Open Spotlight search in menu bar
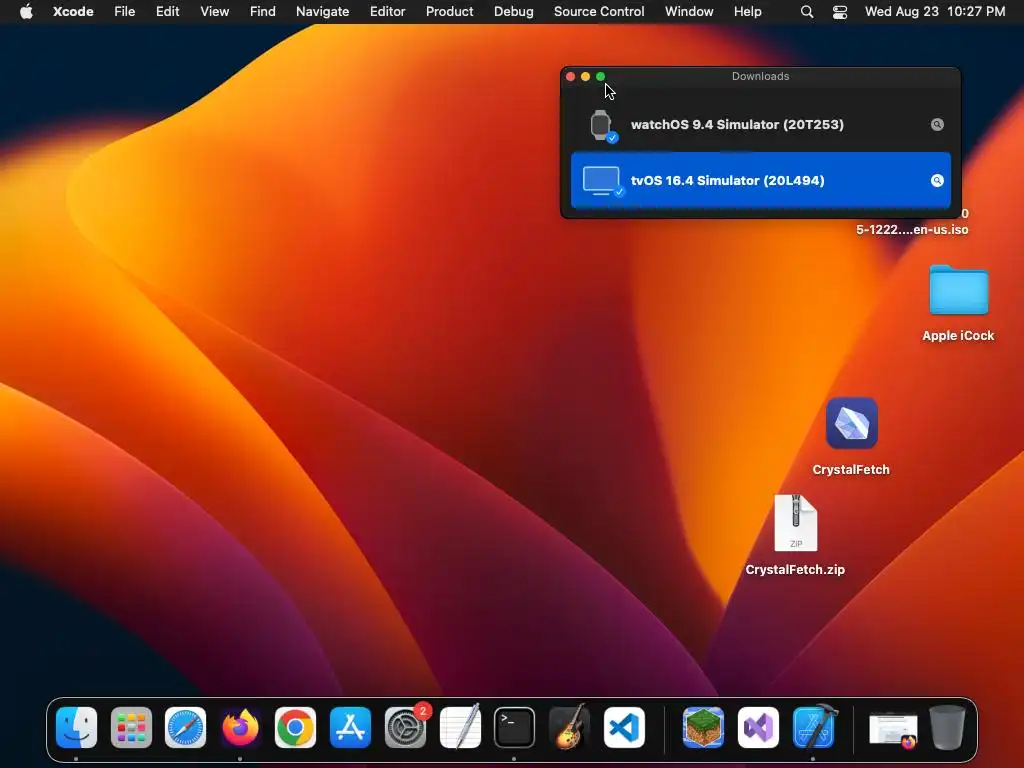The width and height of the screenshot is (1024, 768). (807, 12)
